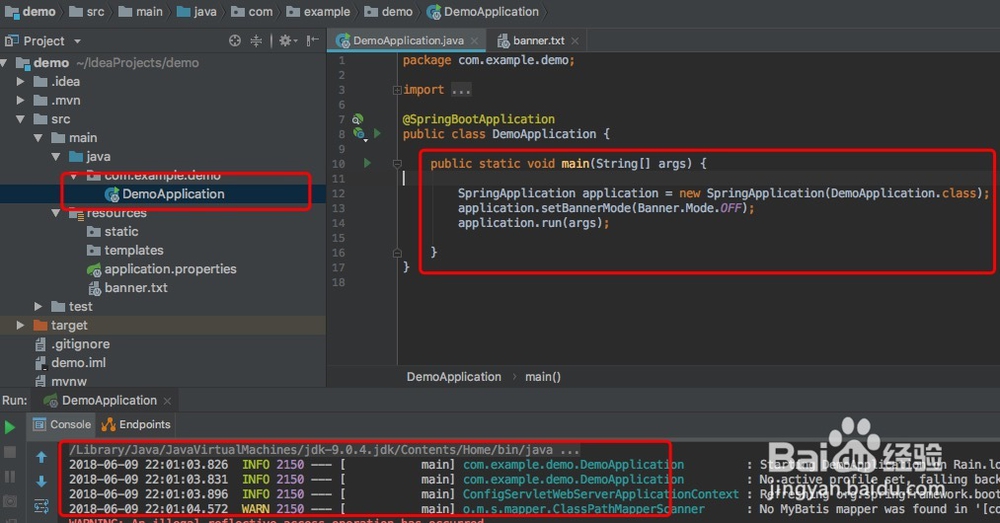Open application.properties file

point(161,269)
